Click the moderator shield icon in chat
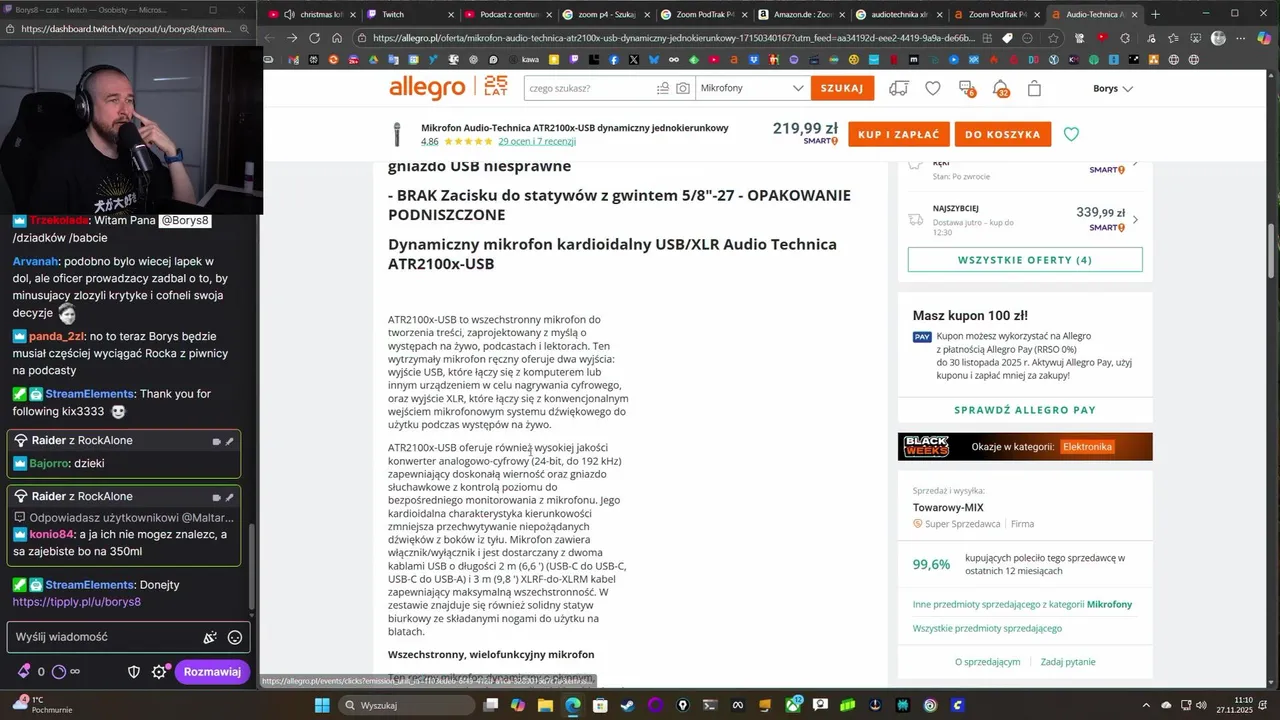The width and height of the screenshot is (1280, 720). coord(134,672)
